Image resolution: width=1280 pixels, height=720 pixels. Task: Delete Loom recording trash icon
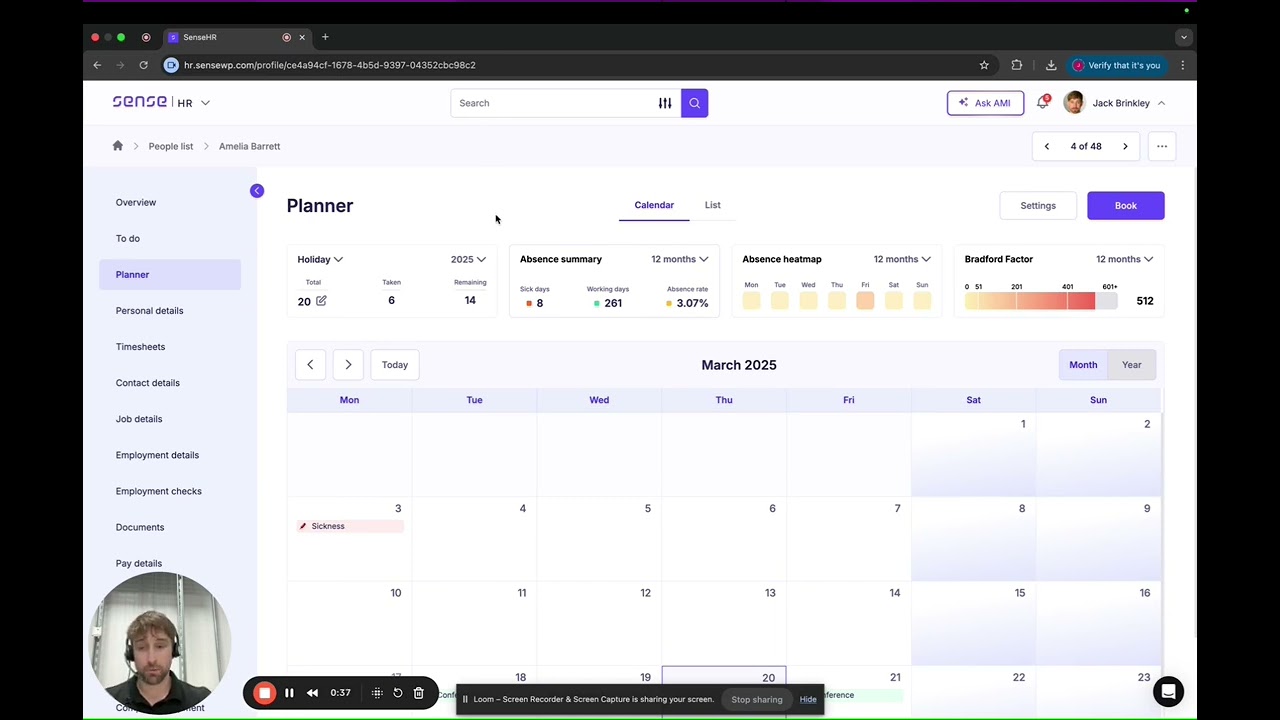pos(419,693)
